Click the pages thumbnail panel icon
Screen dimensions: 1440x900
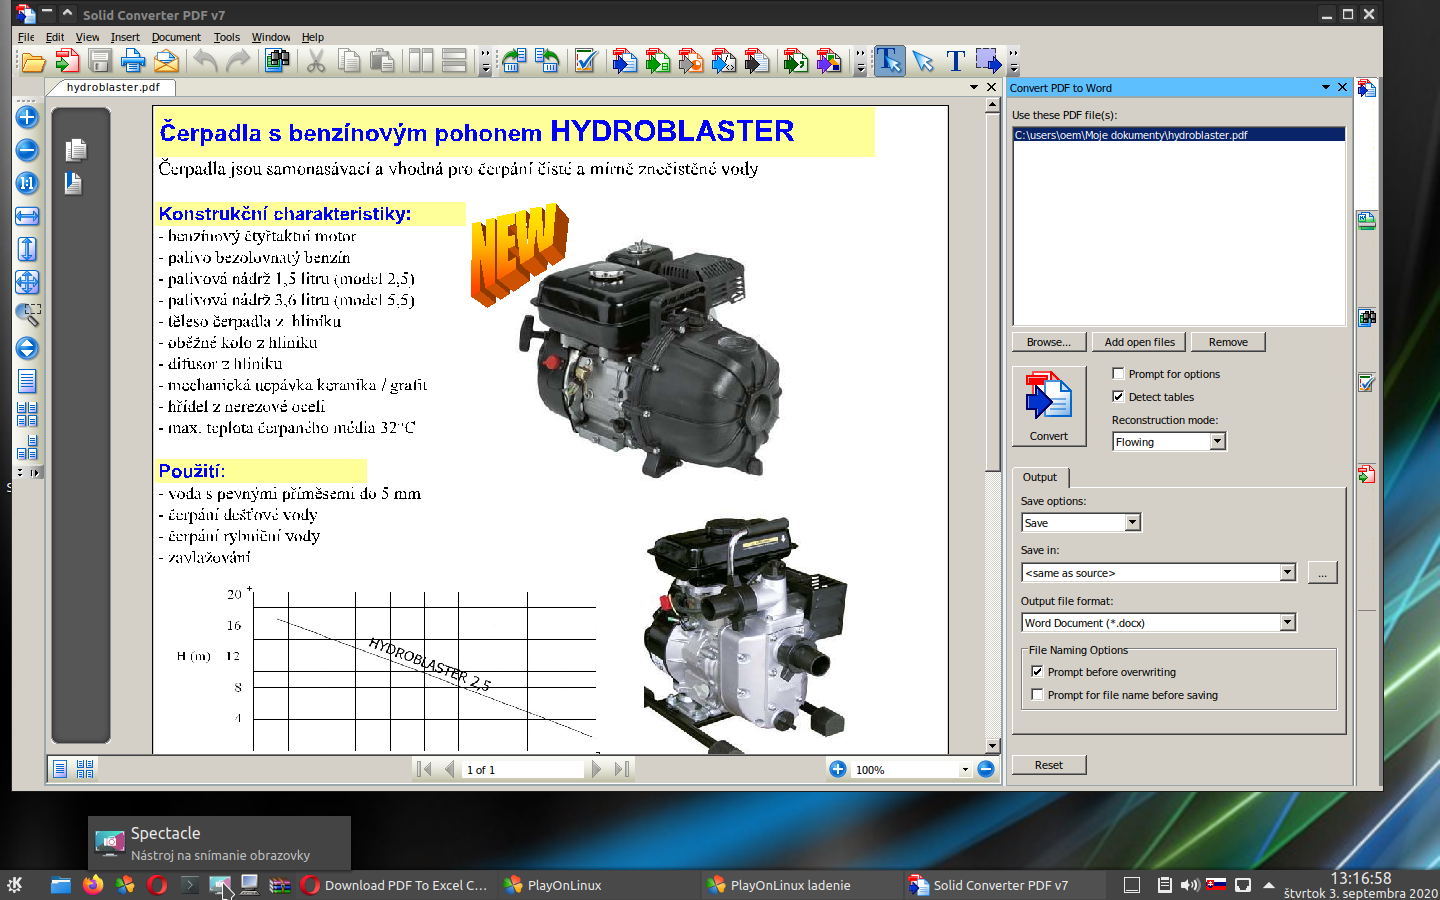pyautogui.click(x=76, y=150)
